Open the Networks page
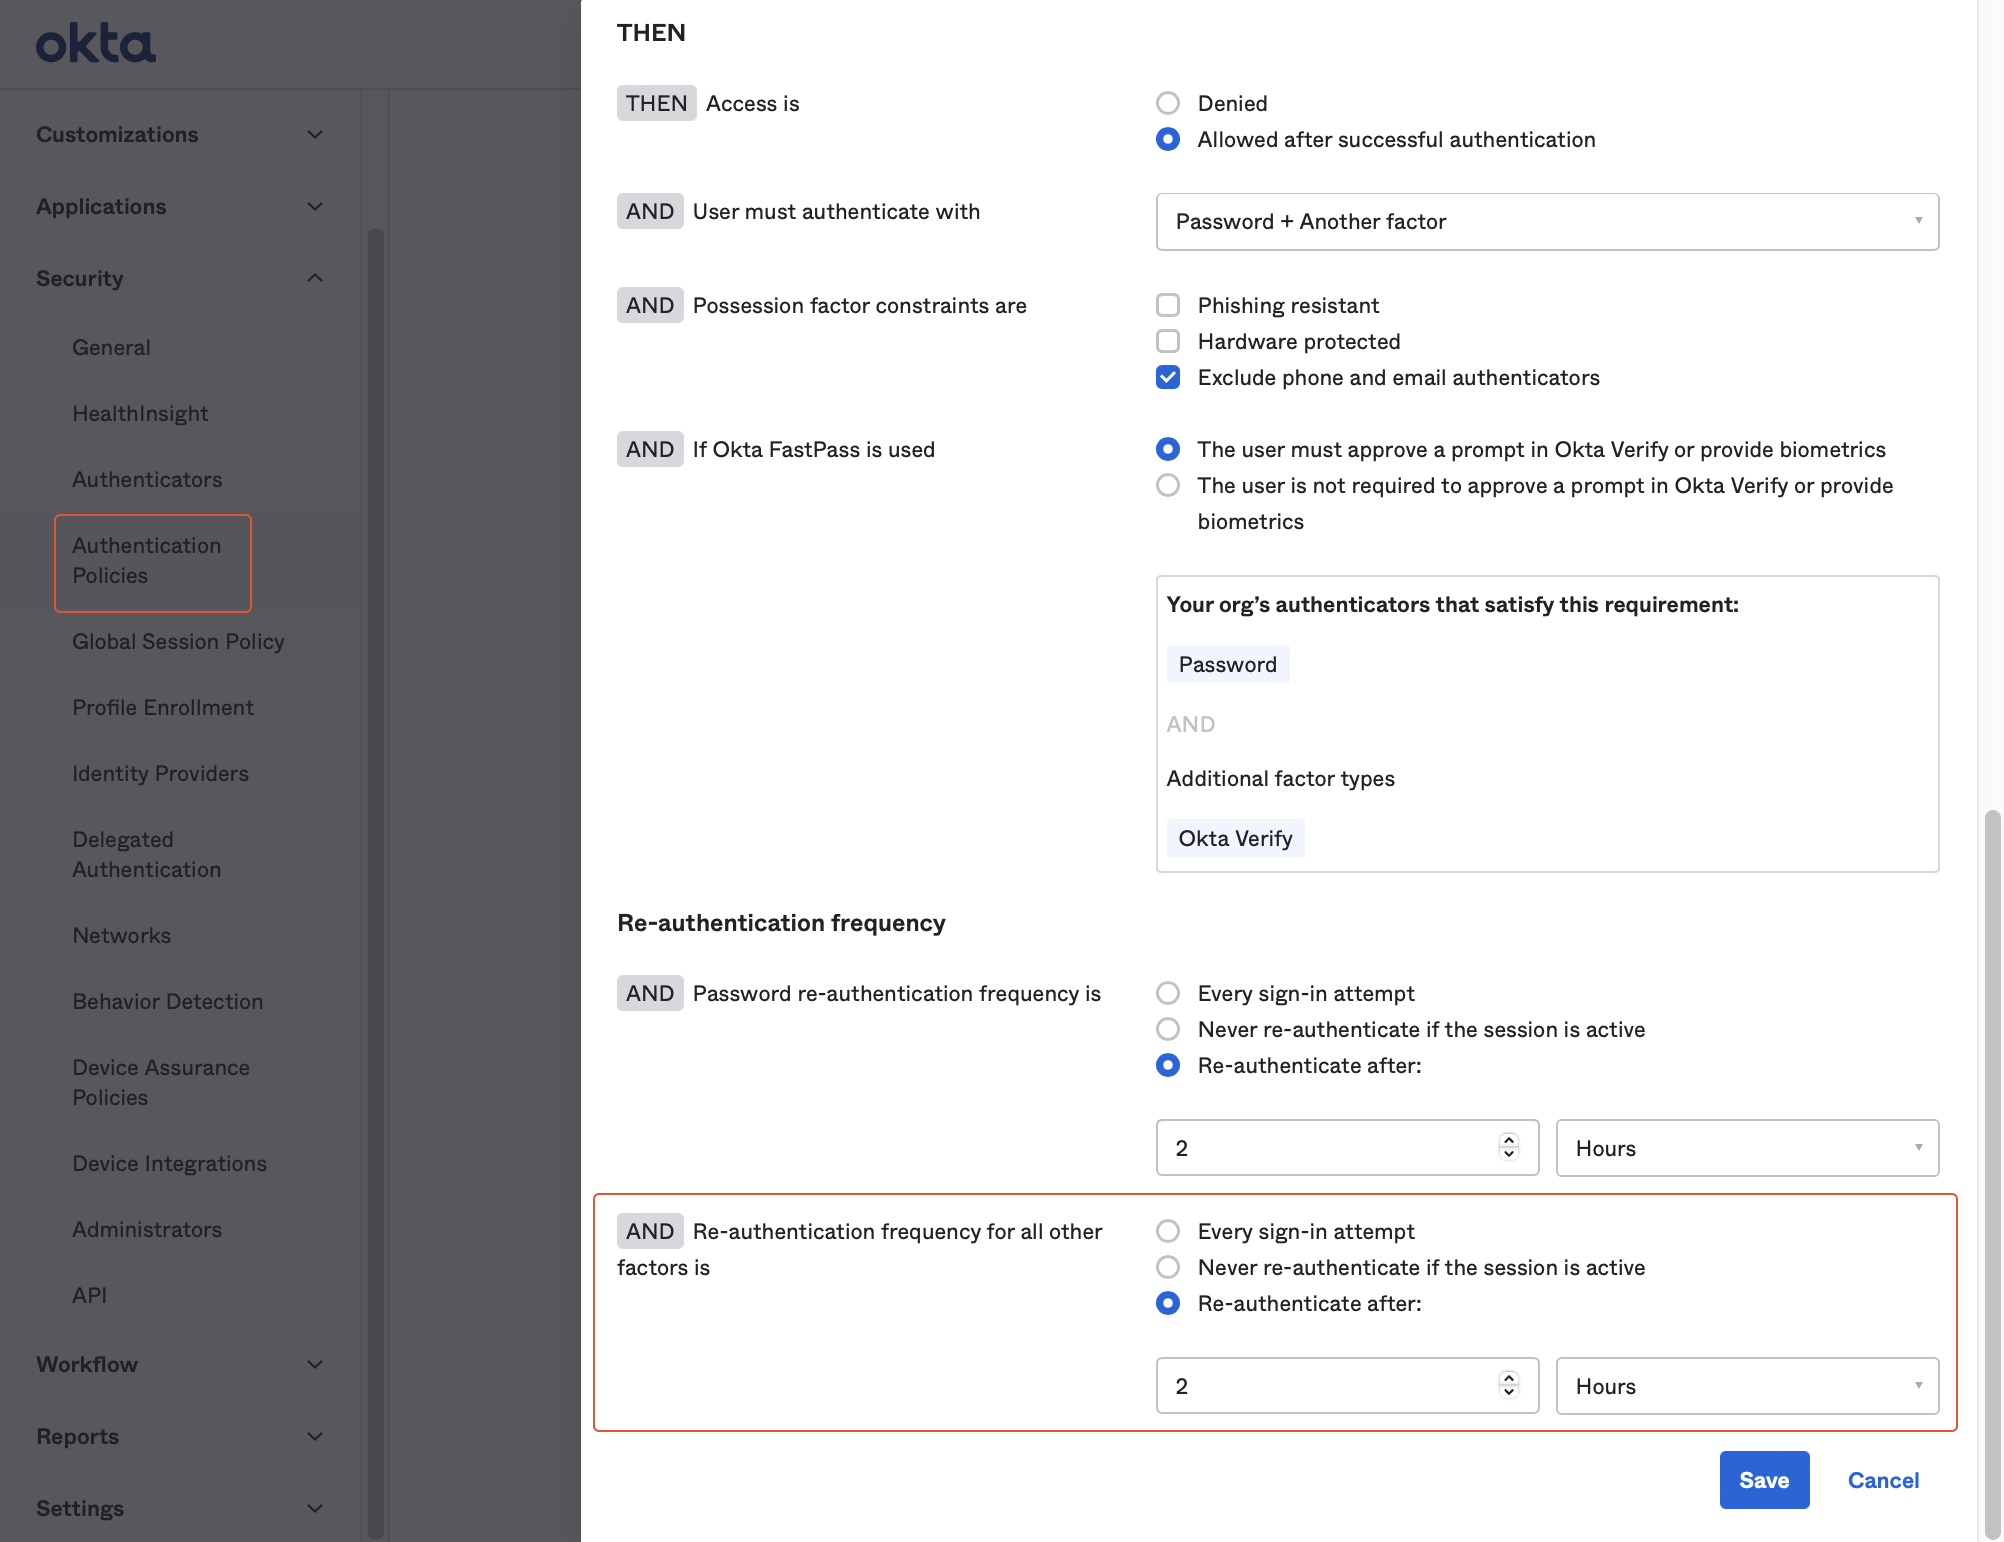Image resolution: width=2004 pixels, height=1542 pixels. (x=121, y=935)
